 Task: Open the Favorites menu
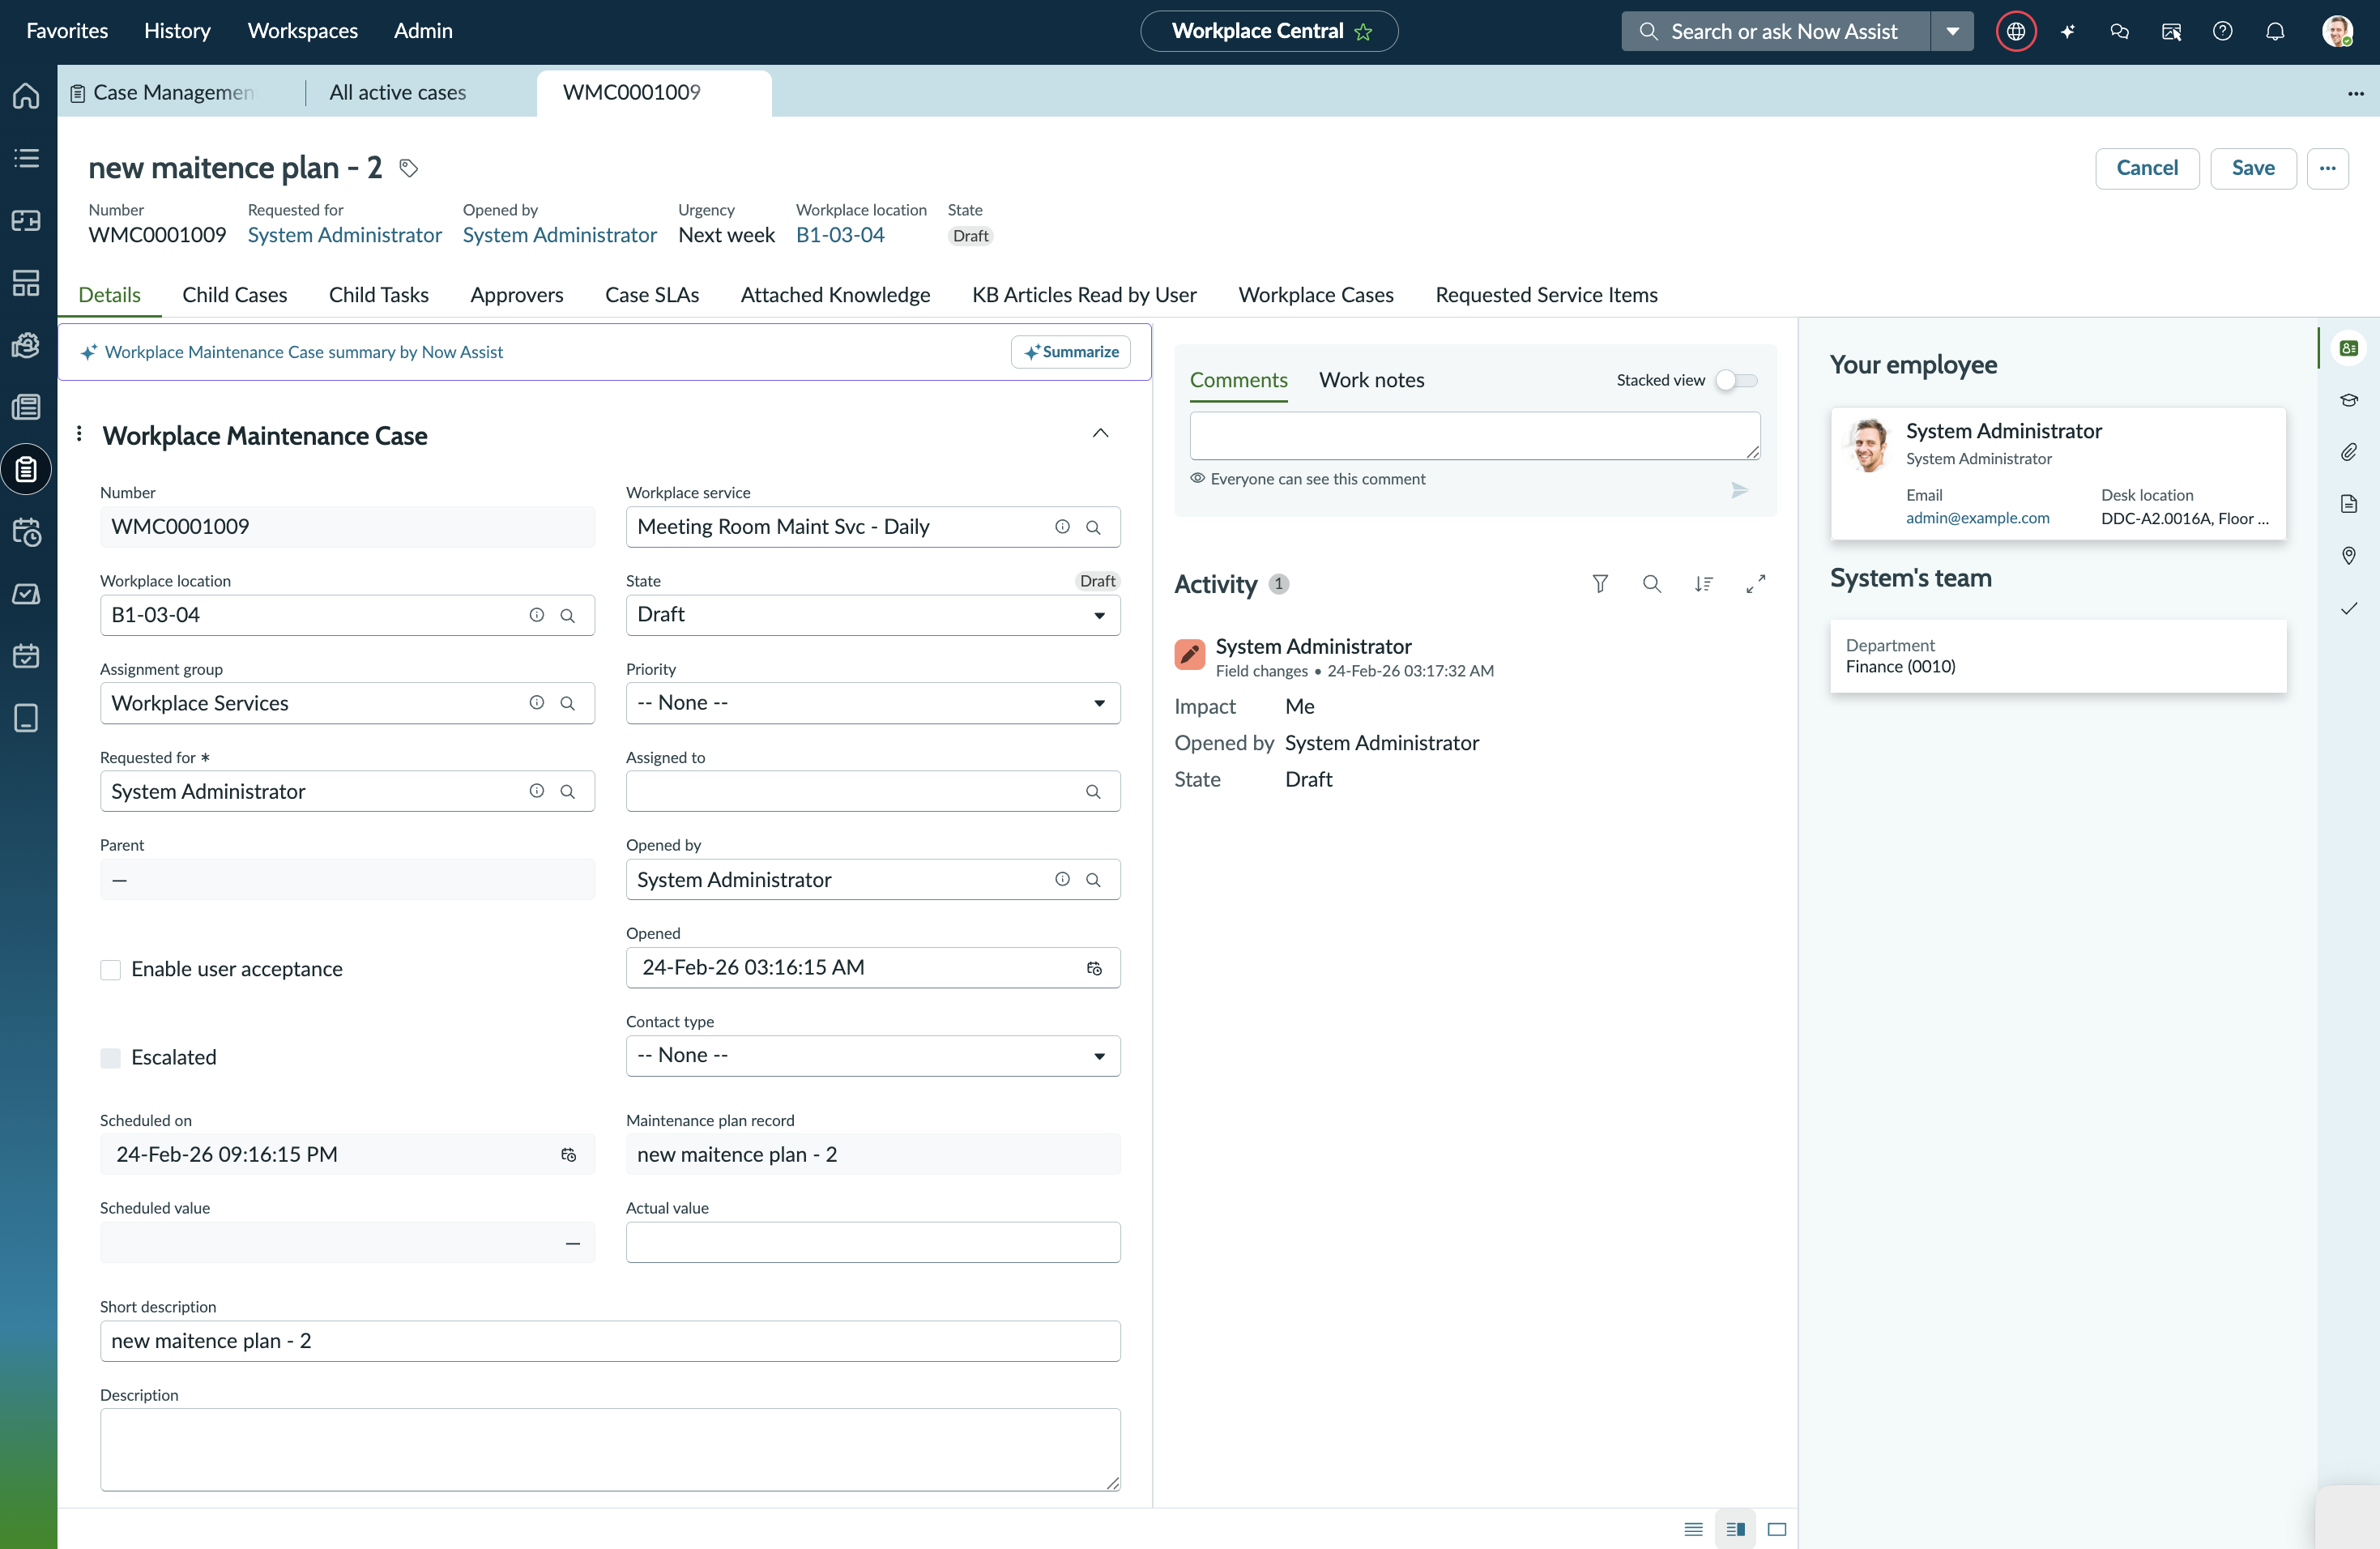[67, 31]
